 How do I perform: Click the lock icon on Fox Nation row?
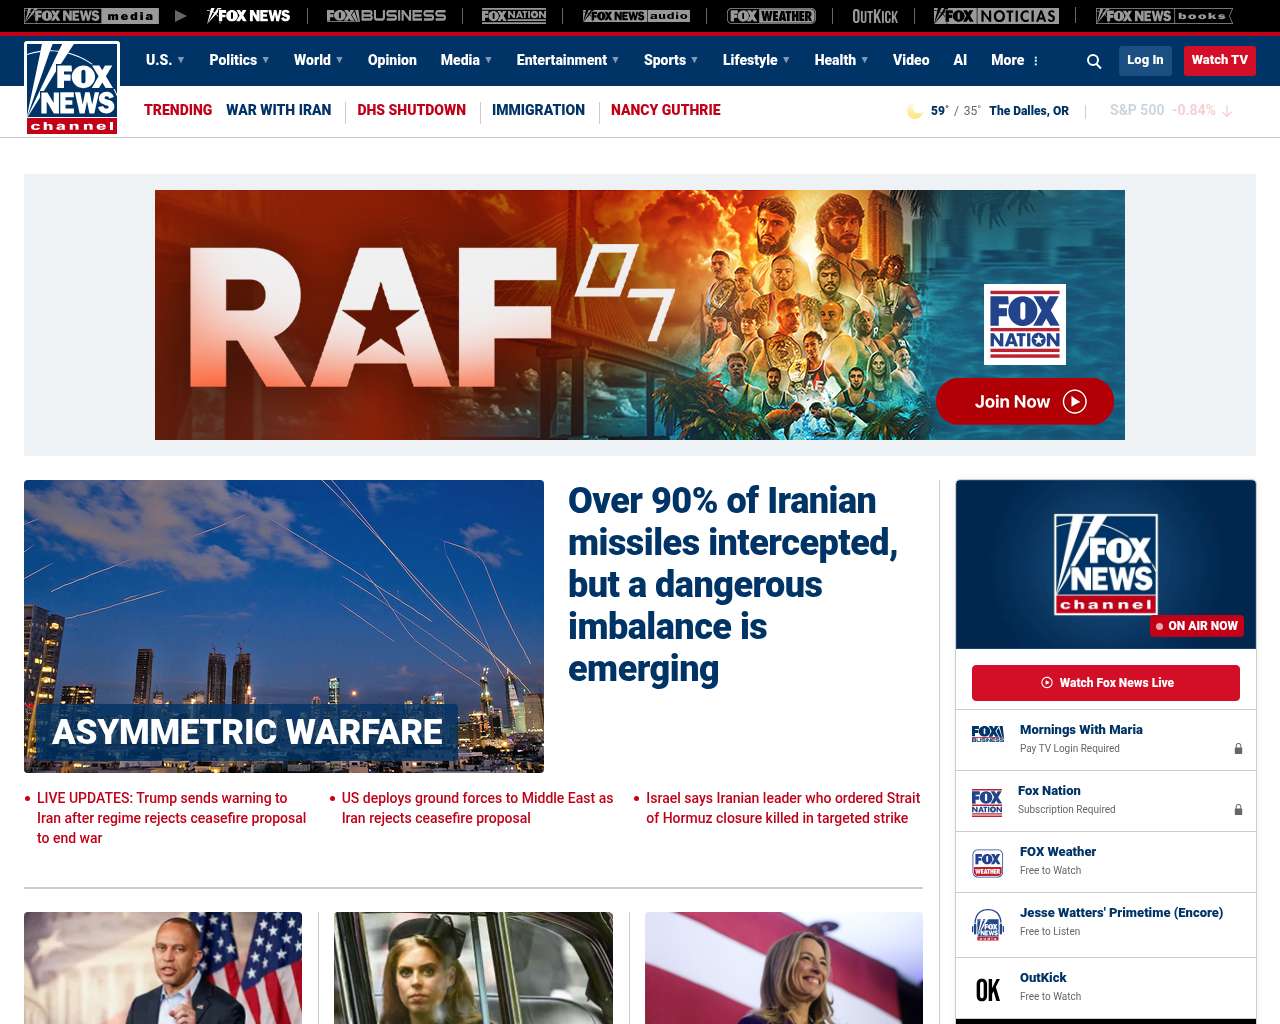click(x=1238, y=810)
